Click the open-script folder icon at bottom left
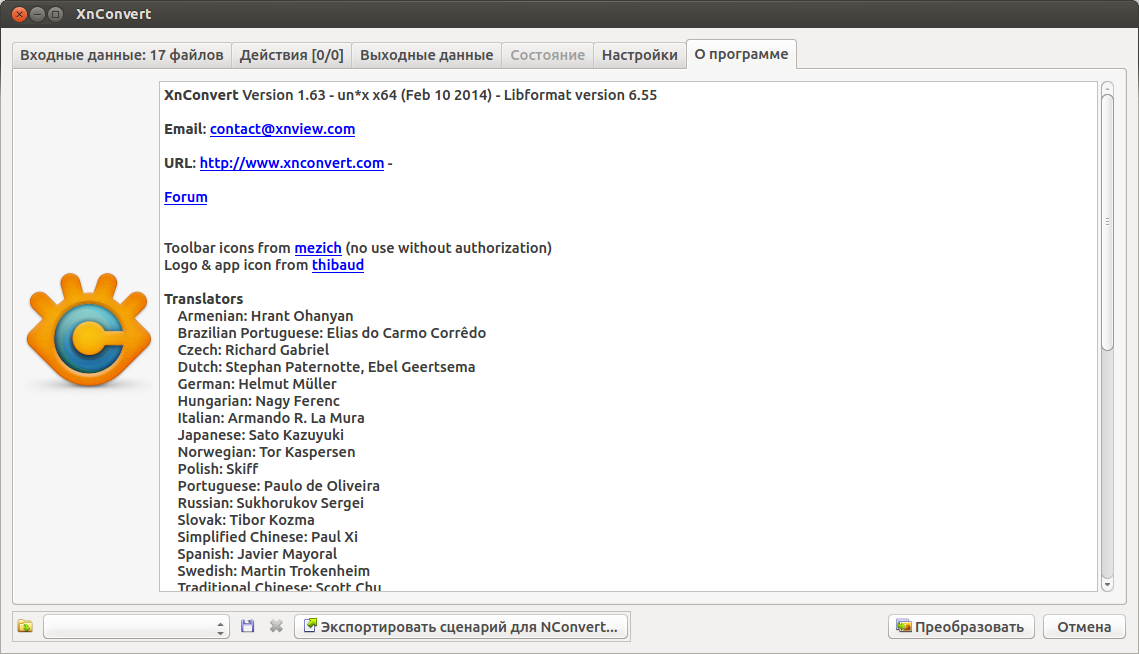 tap(25, 626)
